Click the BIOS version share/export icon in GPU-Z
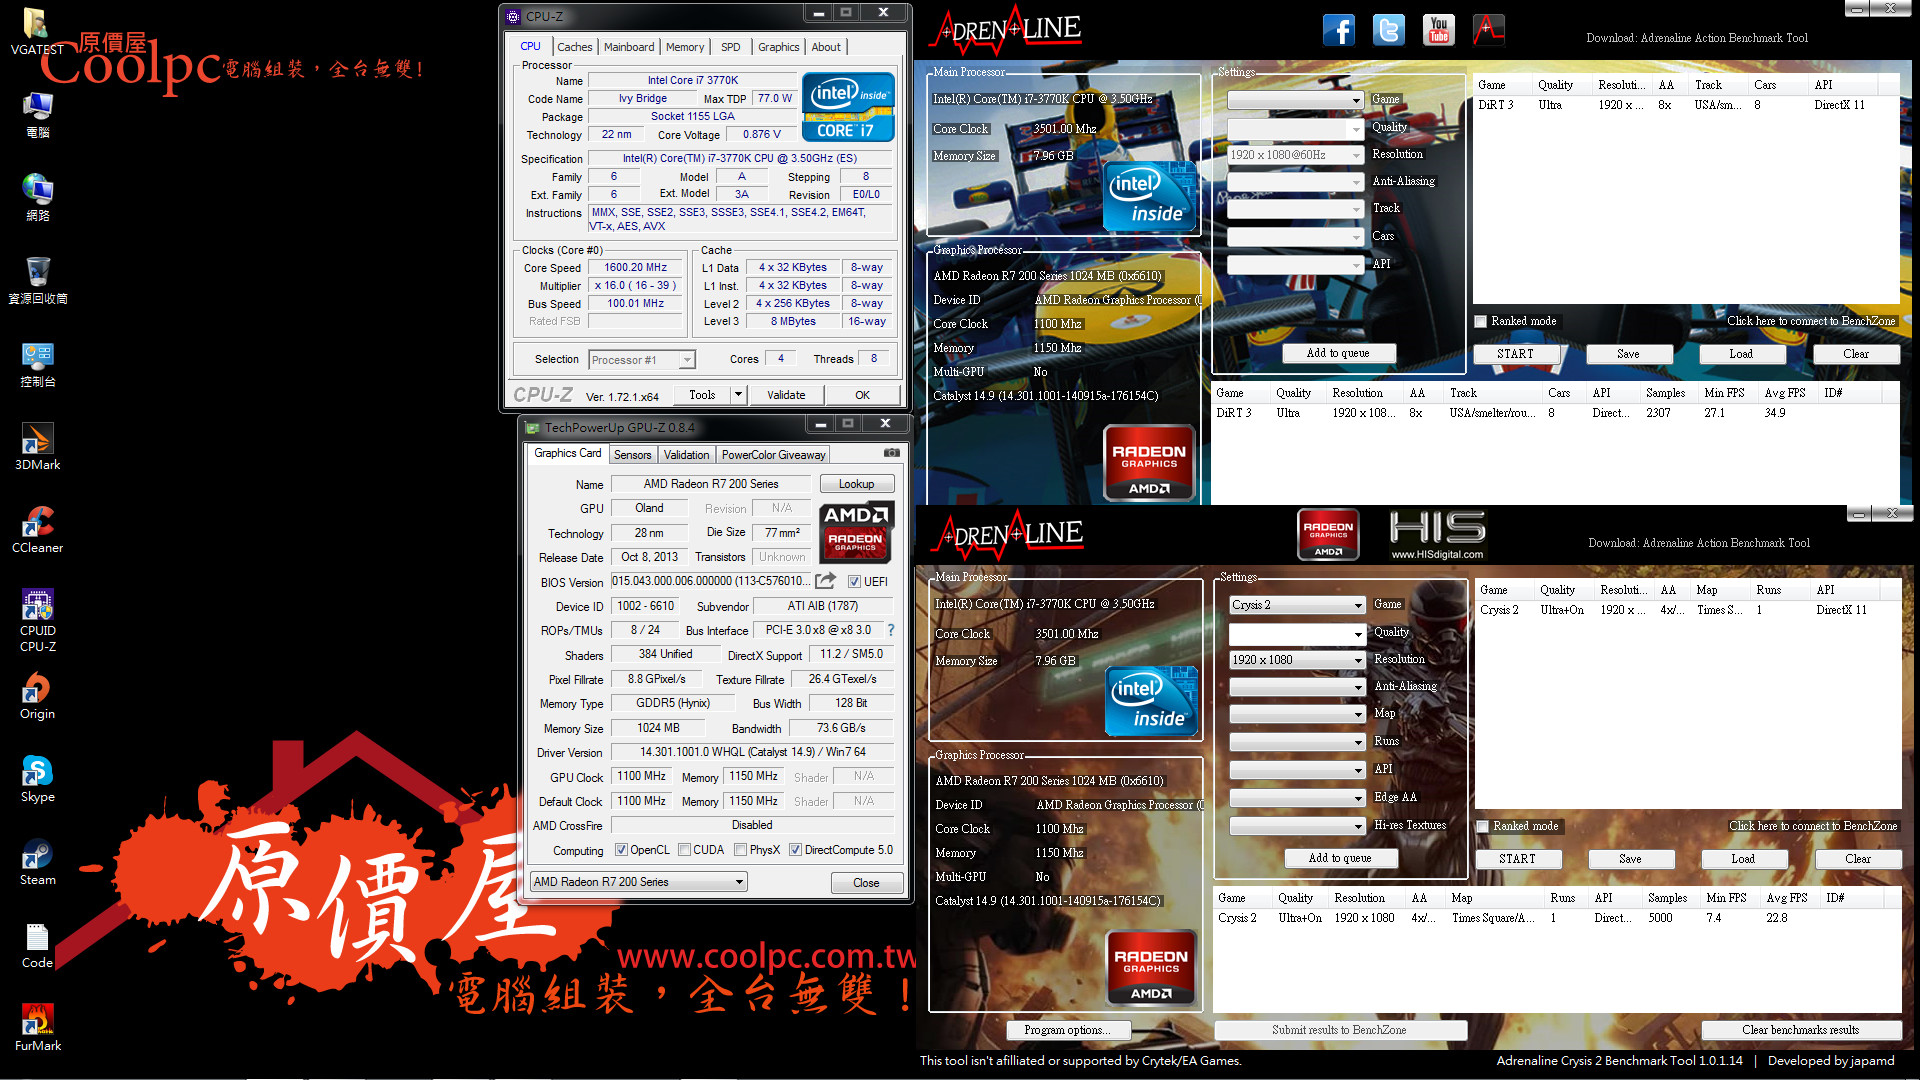The image size is (1920, 1080). [x=825, y=581]
